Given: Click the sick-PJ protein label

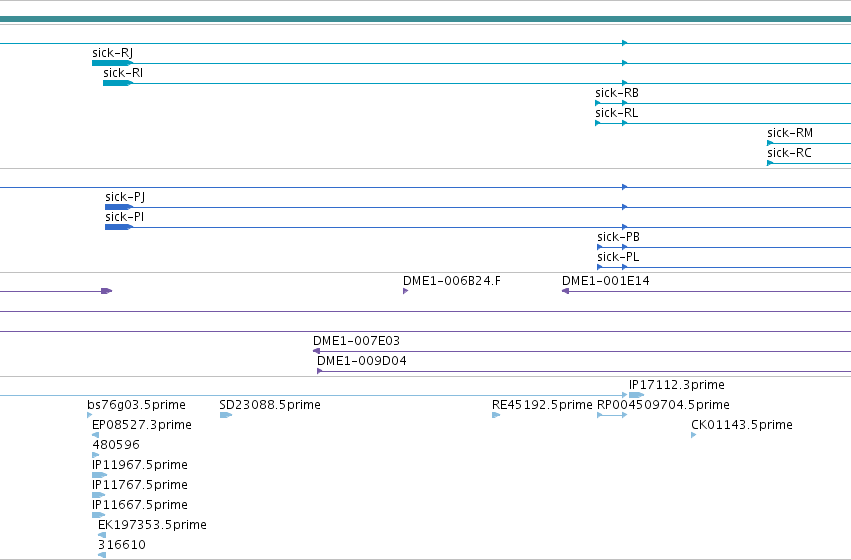Looking at the screenshot, I should tap(125, 197).
